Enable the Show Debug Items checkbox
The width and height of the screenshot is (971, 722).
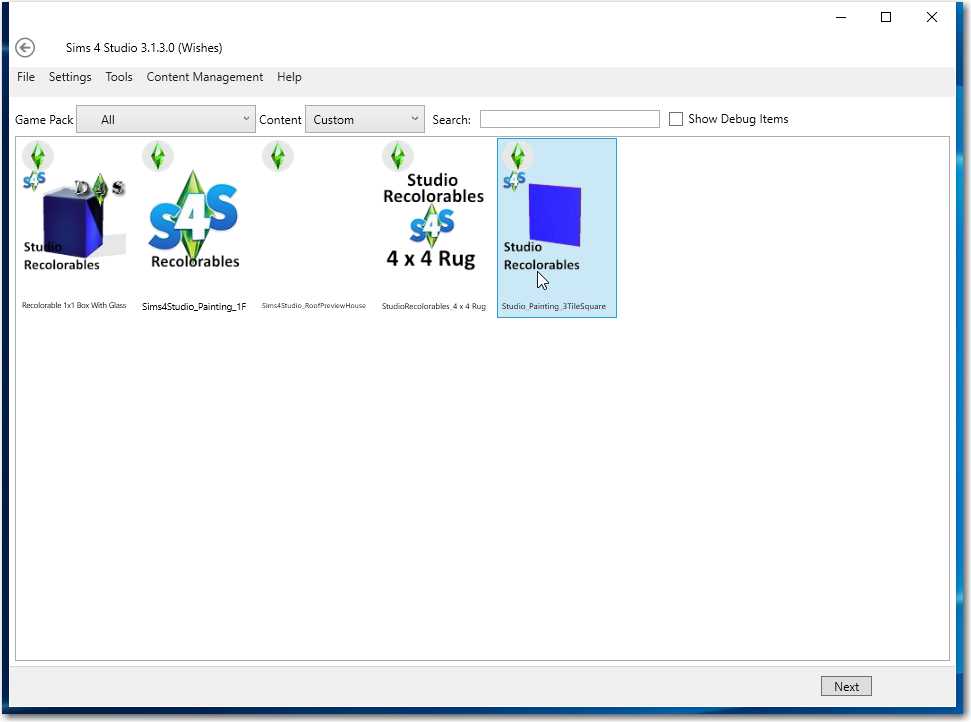pyautogui.click(x=676, y=119)
